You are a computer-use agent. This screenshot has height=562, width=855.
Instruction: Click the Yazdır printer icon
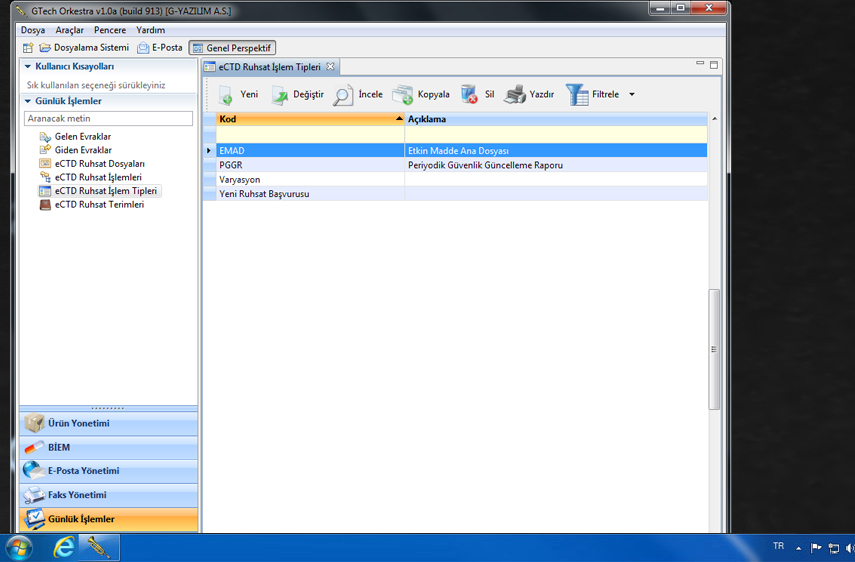(x=515, y=95)
